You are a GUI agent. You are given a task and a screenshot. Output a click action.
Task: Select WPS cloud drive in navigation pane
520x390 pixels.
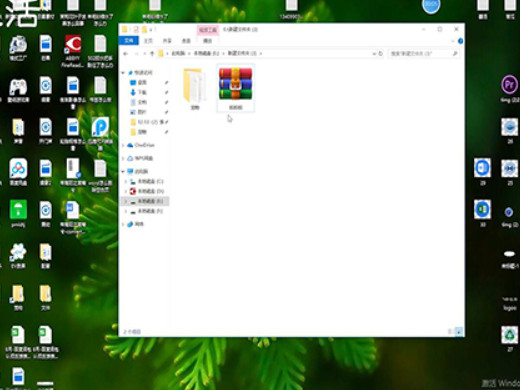140,158
